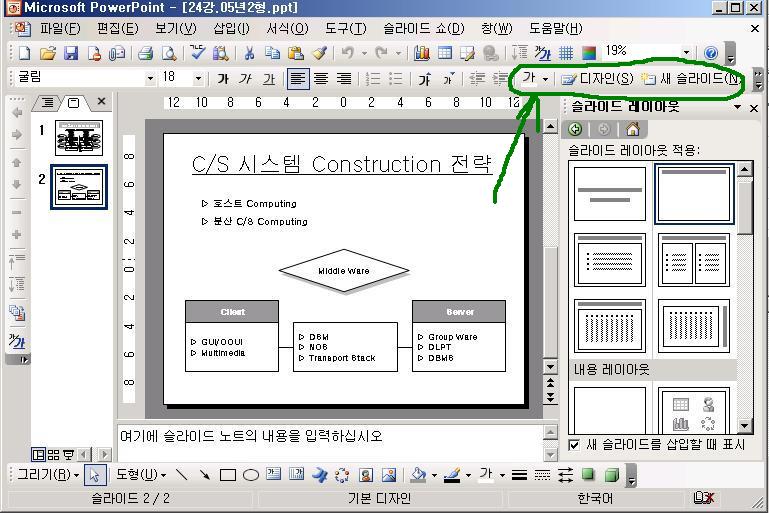
Task: Print the presentation using printer icon
Action: (146, 53)
